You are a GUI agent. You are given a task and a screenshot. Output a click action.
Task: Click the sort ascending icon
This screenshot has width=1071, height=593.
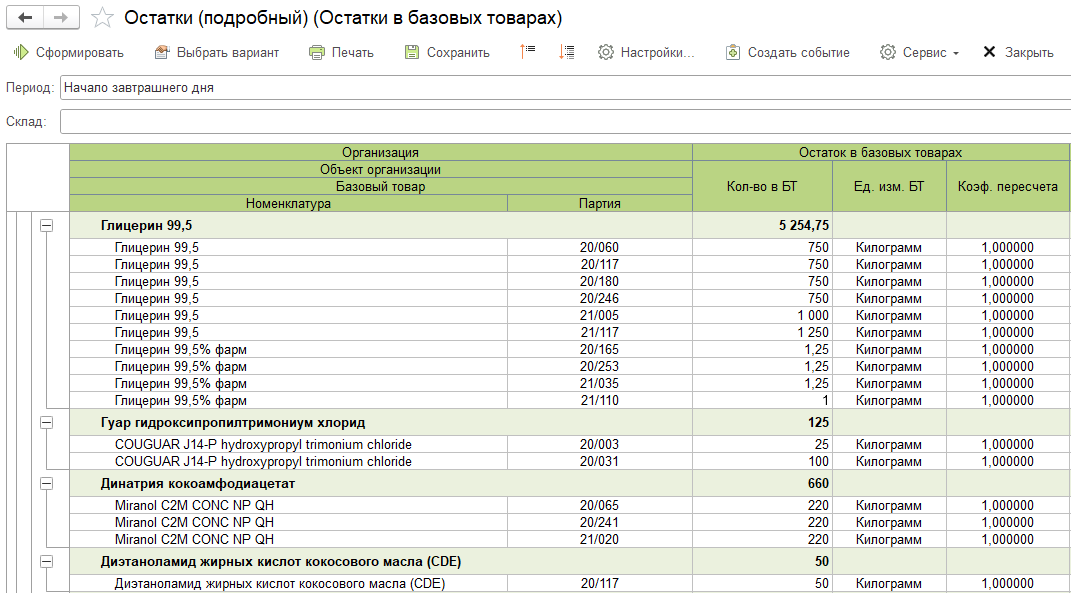point(527,52)
